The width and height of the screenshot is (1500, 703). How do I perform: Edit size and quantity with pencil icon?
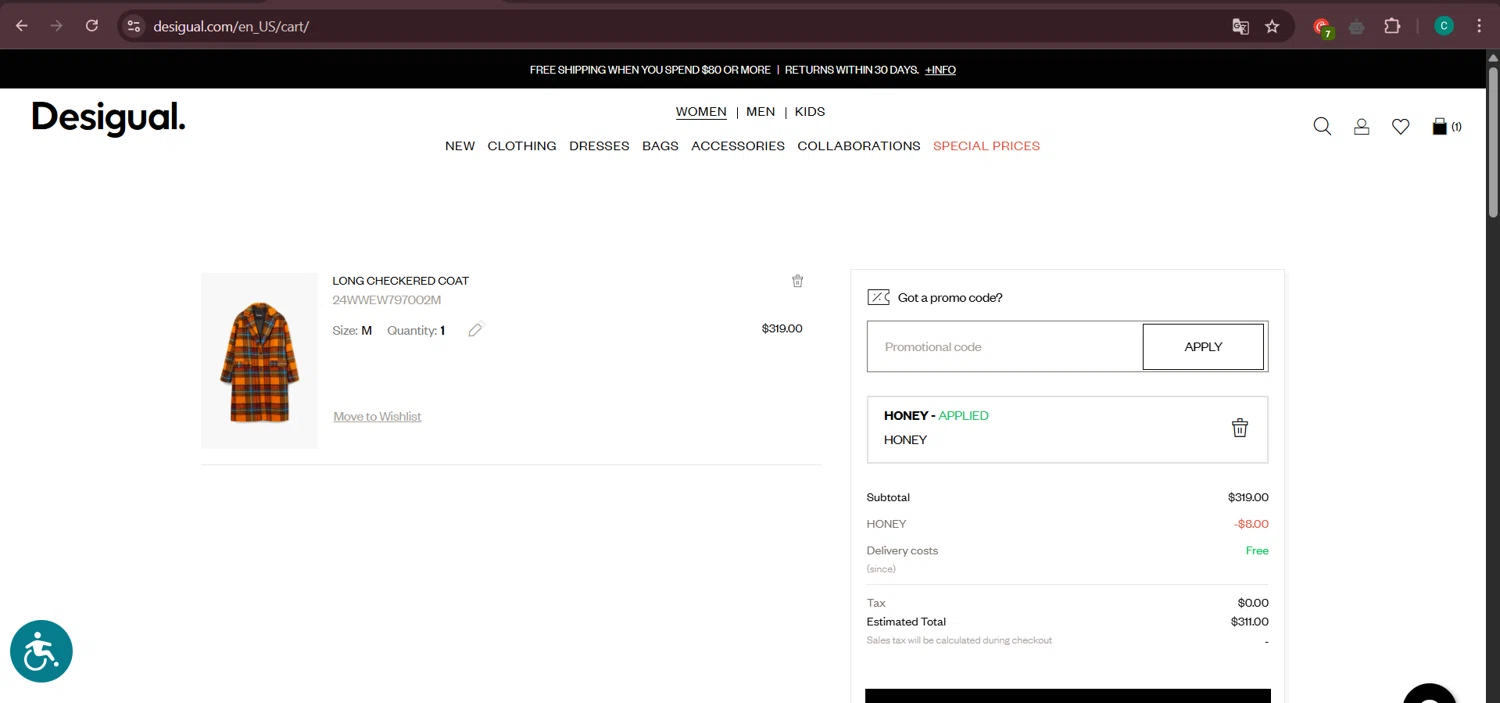(x=475, y=330)
